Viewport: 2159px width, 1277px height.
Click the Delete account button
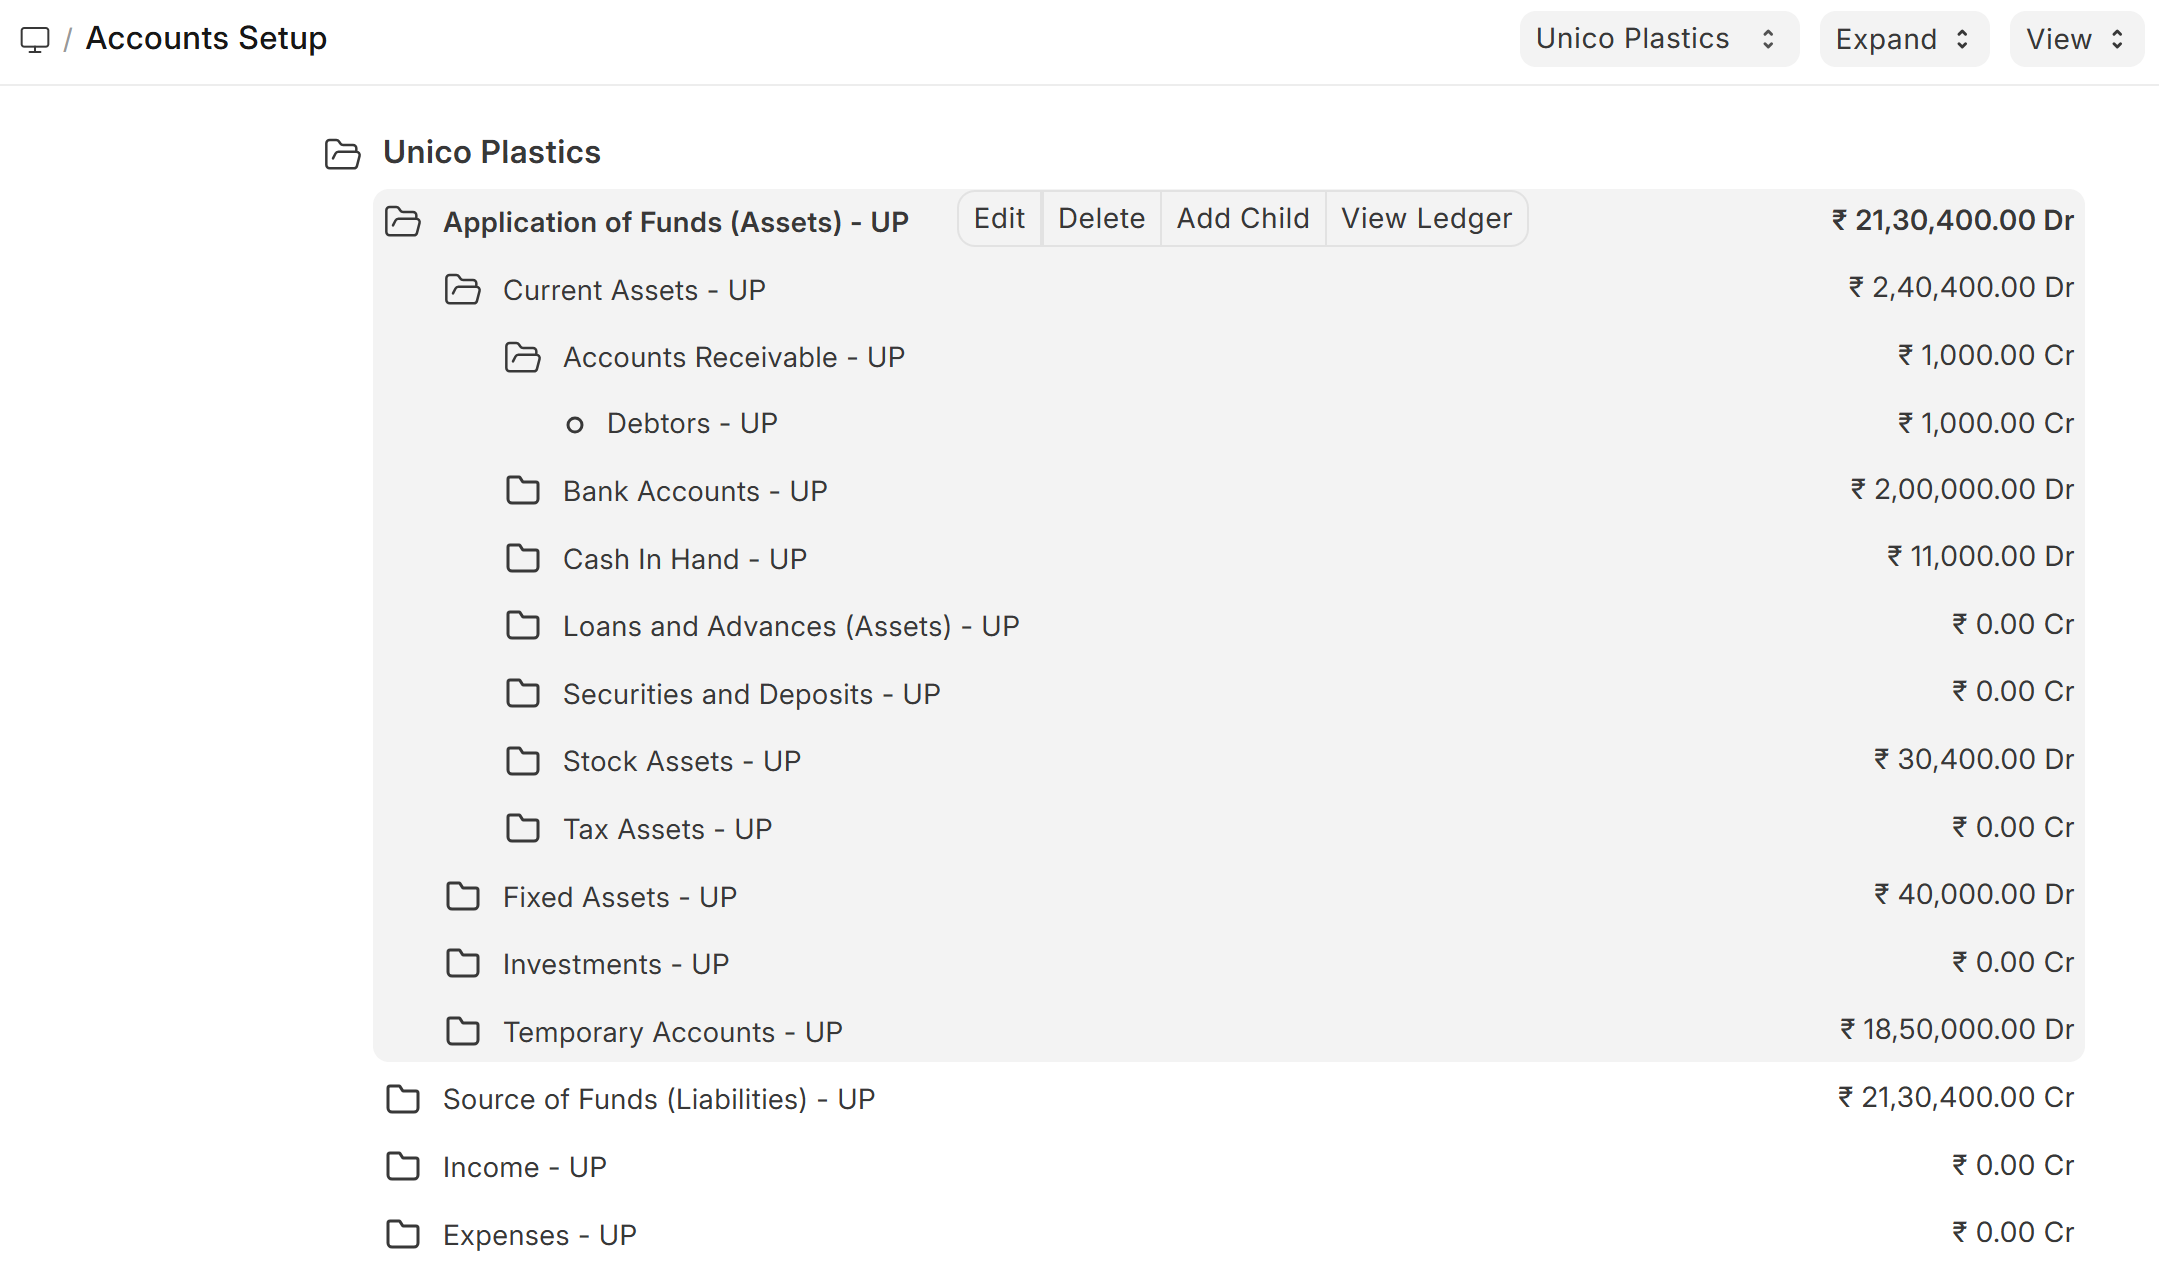[x=1101, y=219]
